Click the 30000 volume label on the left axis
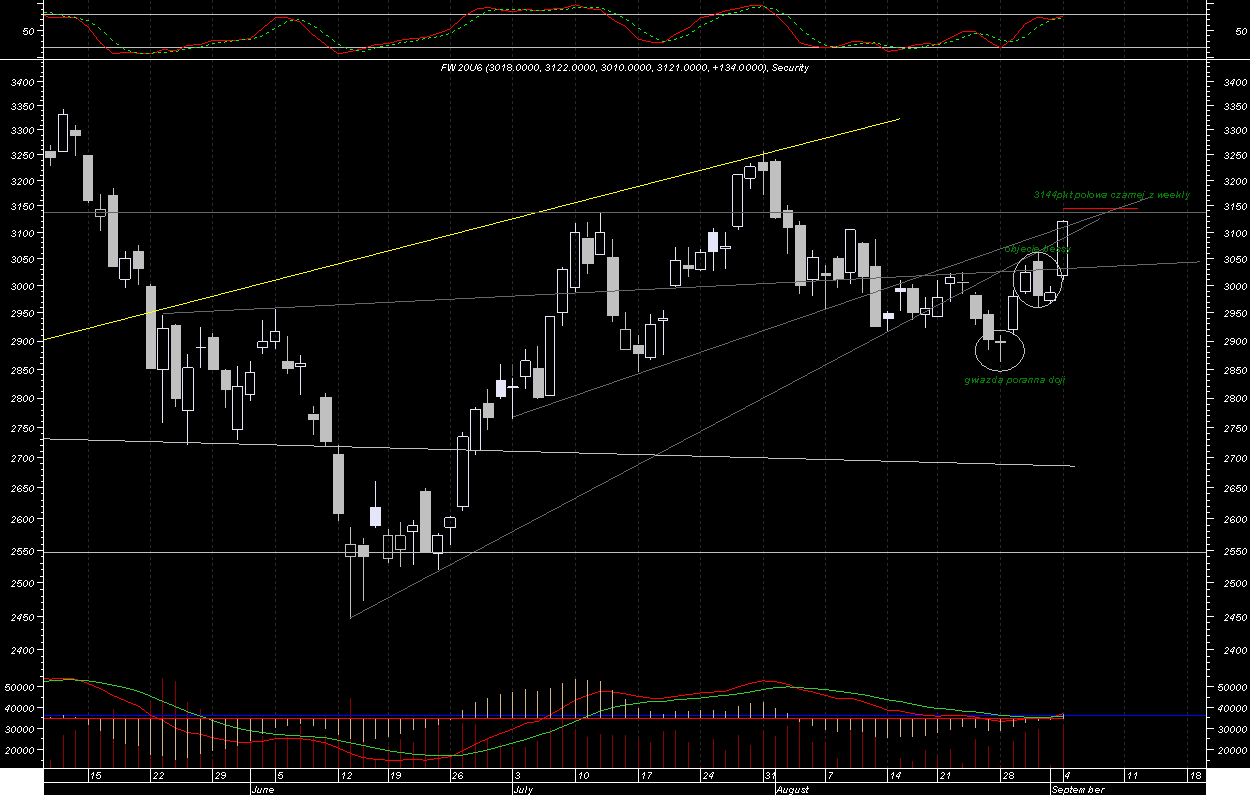The height and width of the screenshot is (795, 1250). pyautogui.click(x=20, y=730)
